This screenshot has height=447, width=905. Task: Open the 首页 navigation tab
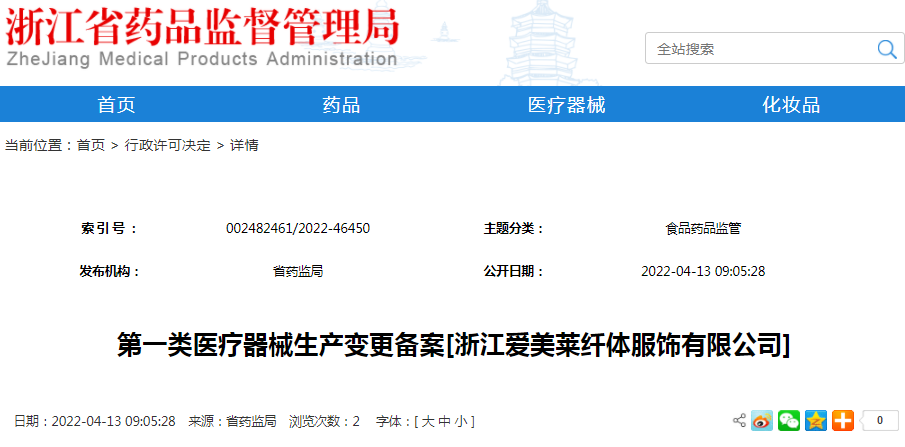pos(116,105)
